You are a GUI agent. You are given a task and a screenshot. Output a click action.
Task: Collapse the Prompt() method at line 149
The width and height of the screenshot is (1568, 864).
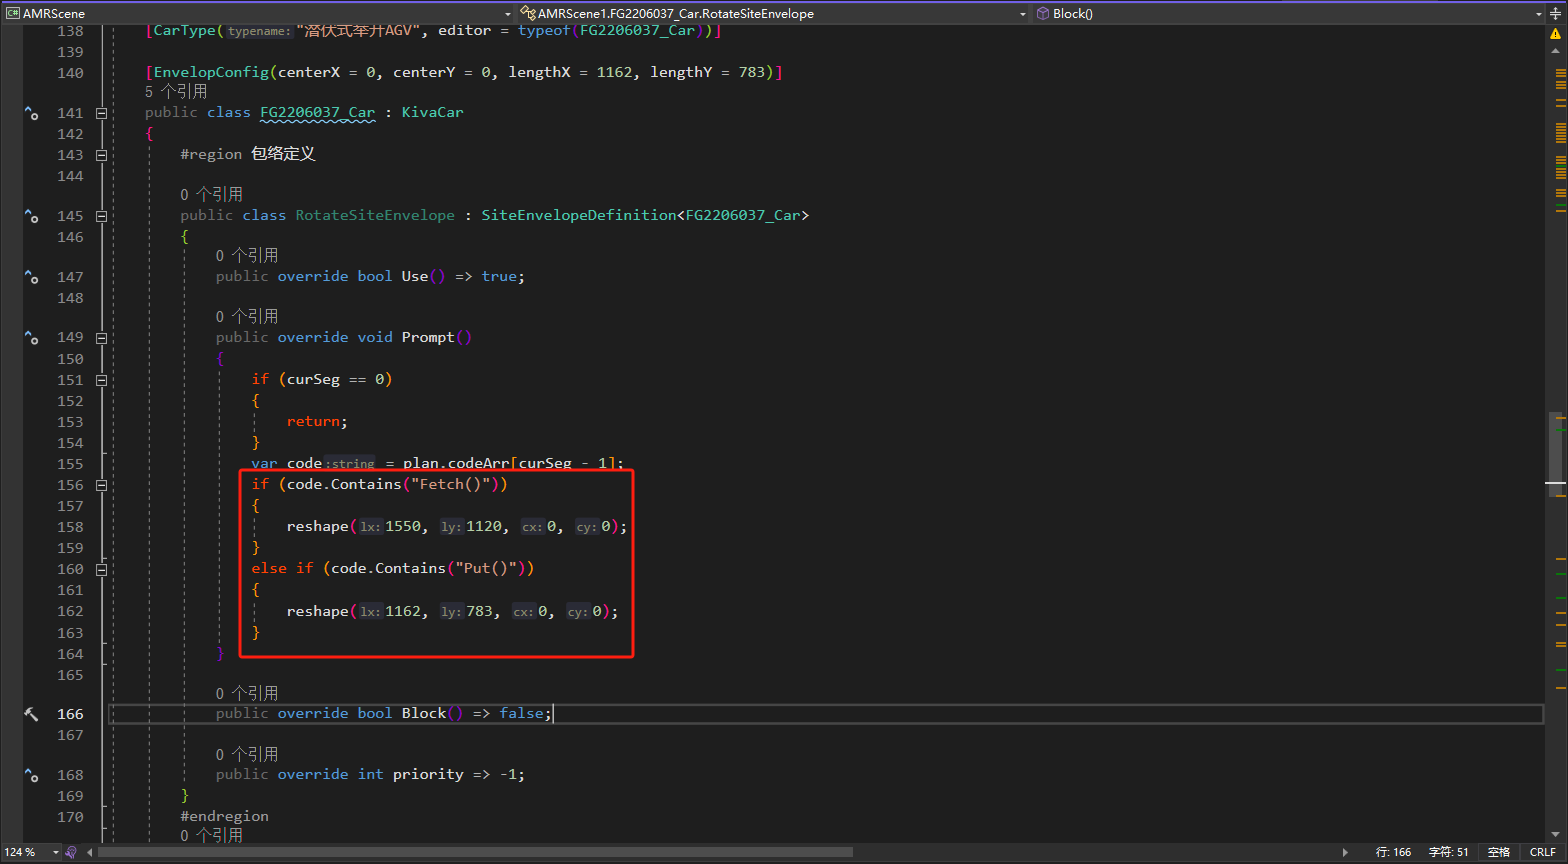click(101, 337)
